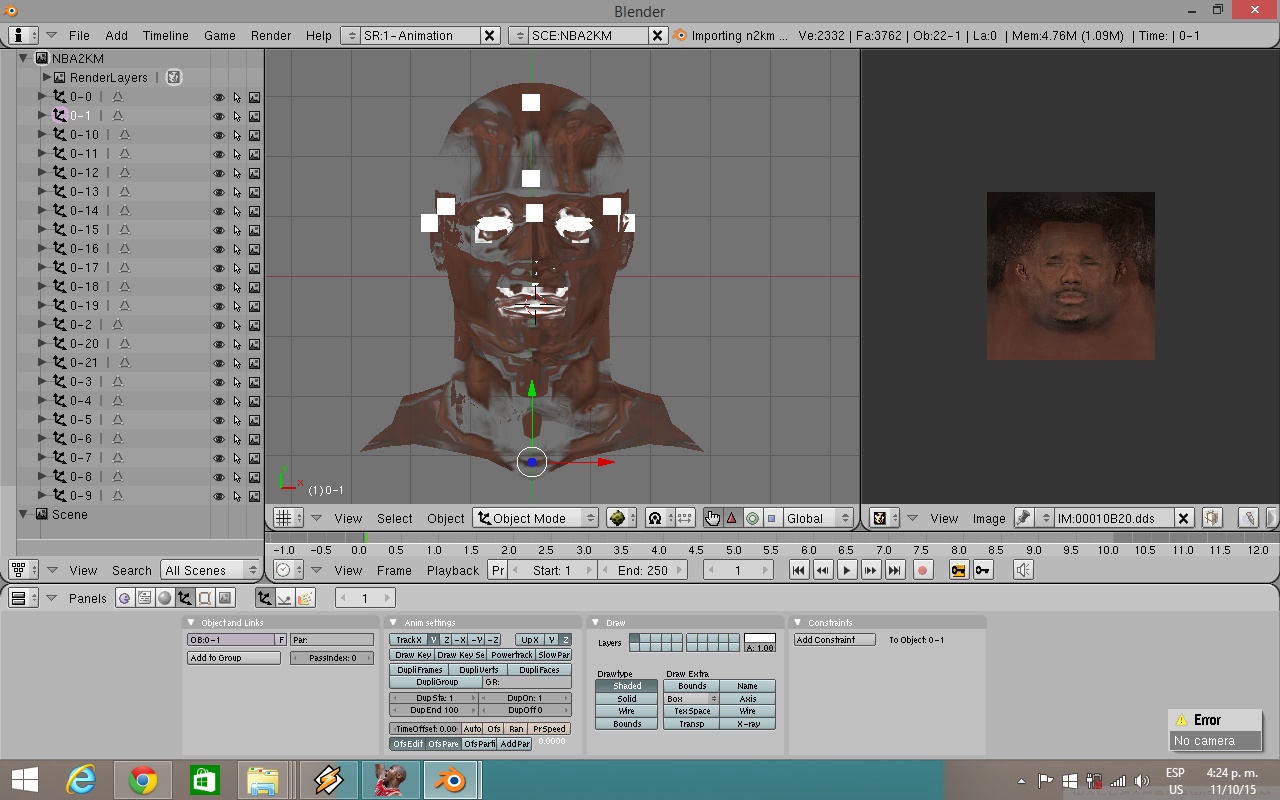Select the Logic context panel icon

click(124, 598)
